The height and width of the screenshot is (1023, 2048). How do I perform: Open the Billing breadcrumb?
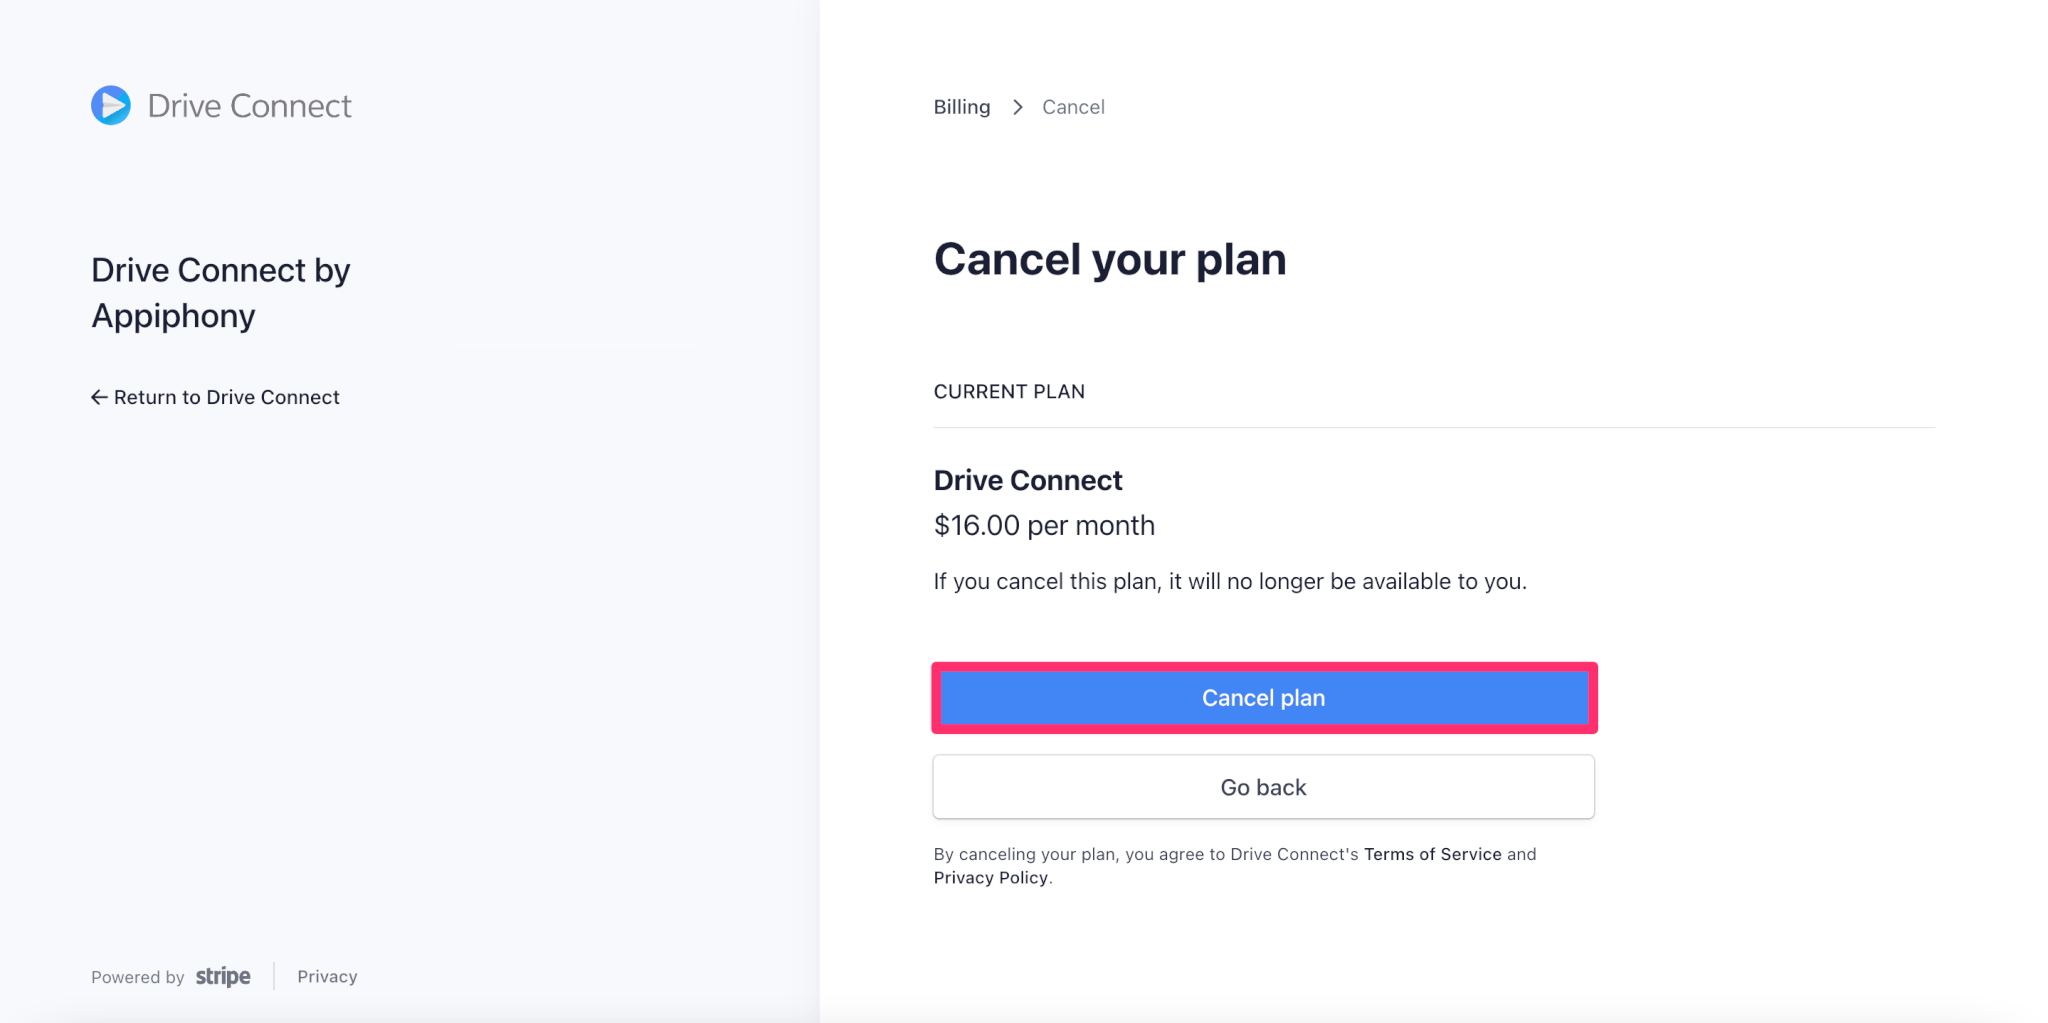click(962, 107)
